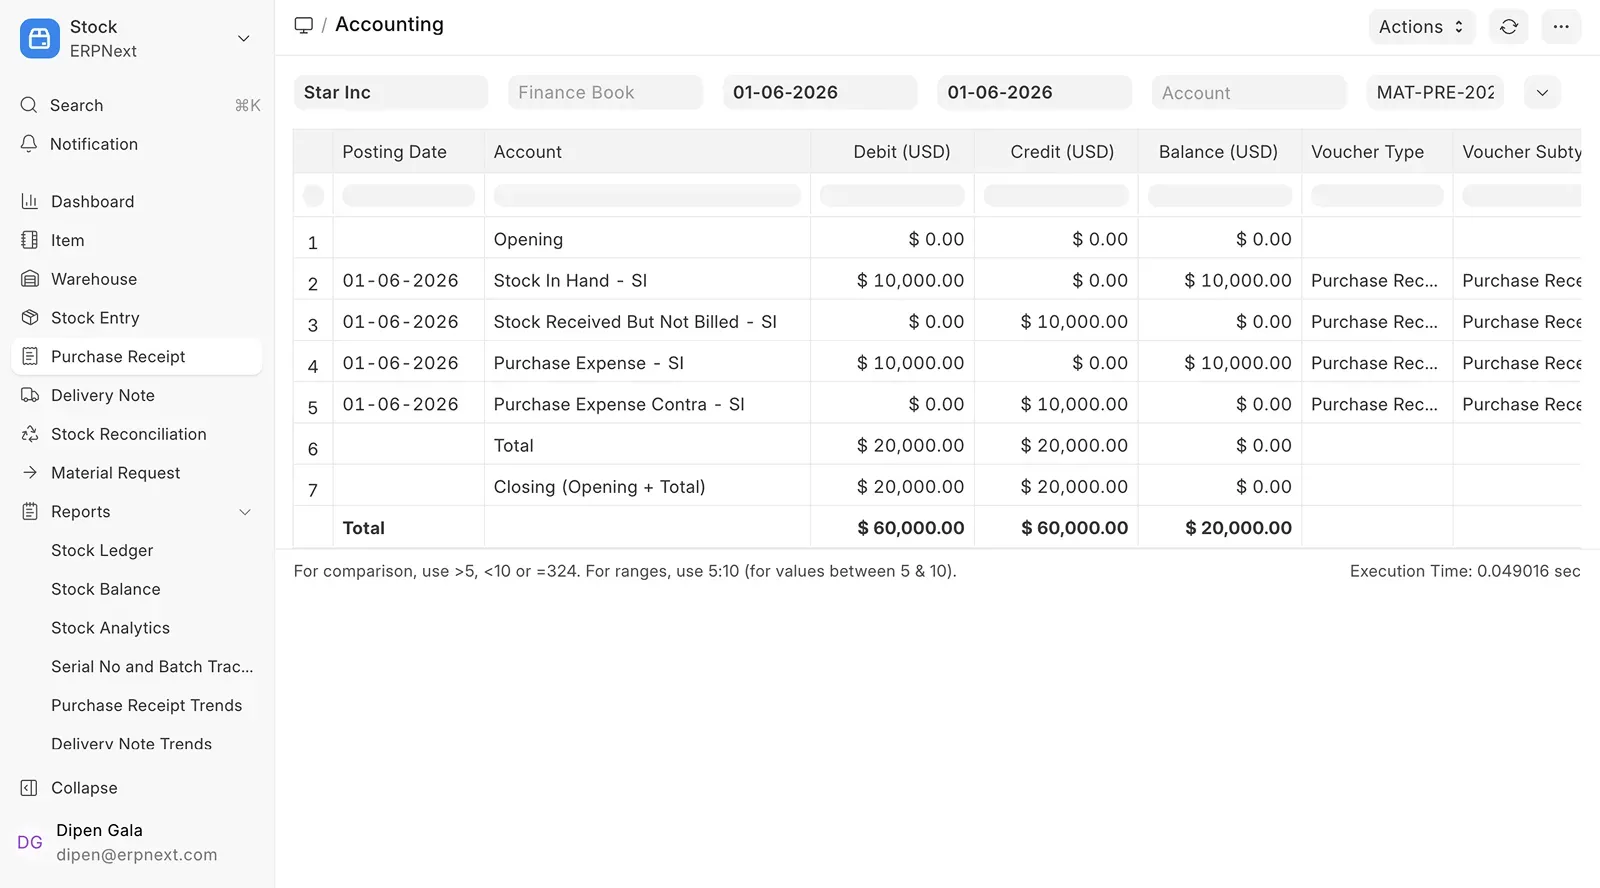Open the Dashboard sidebar item
Image resolution: width=1600 pixels, height=888 pixels.
coord(92,201)
